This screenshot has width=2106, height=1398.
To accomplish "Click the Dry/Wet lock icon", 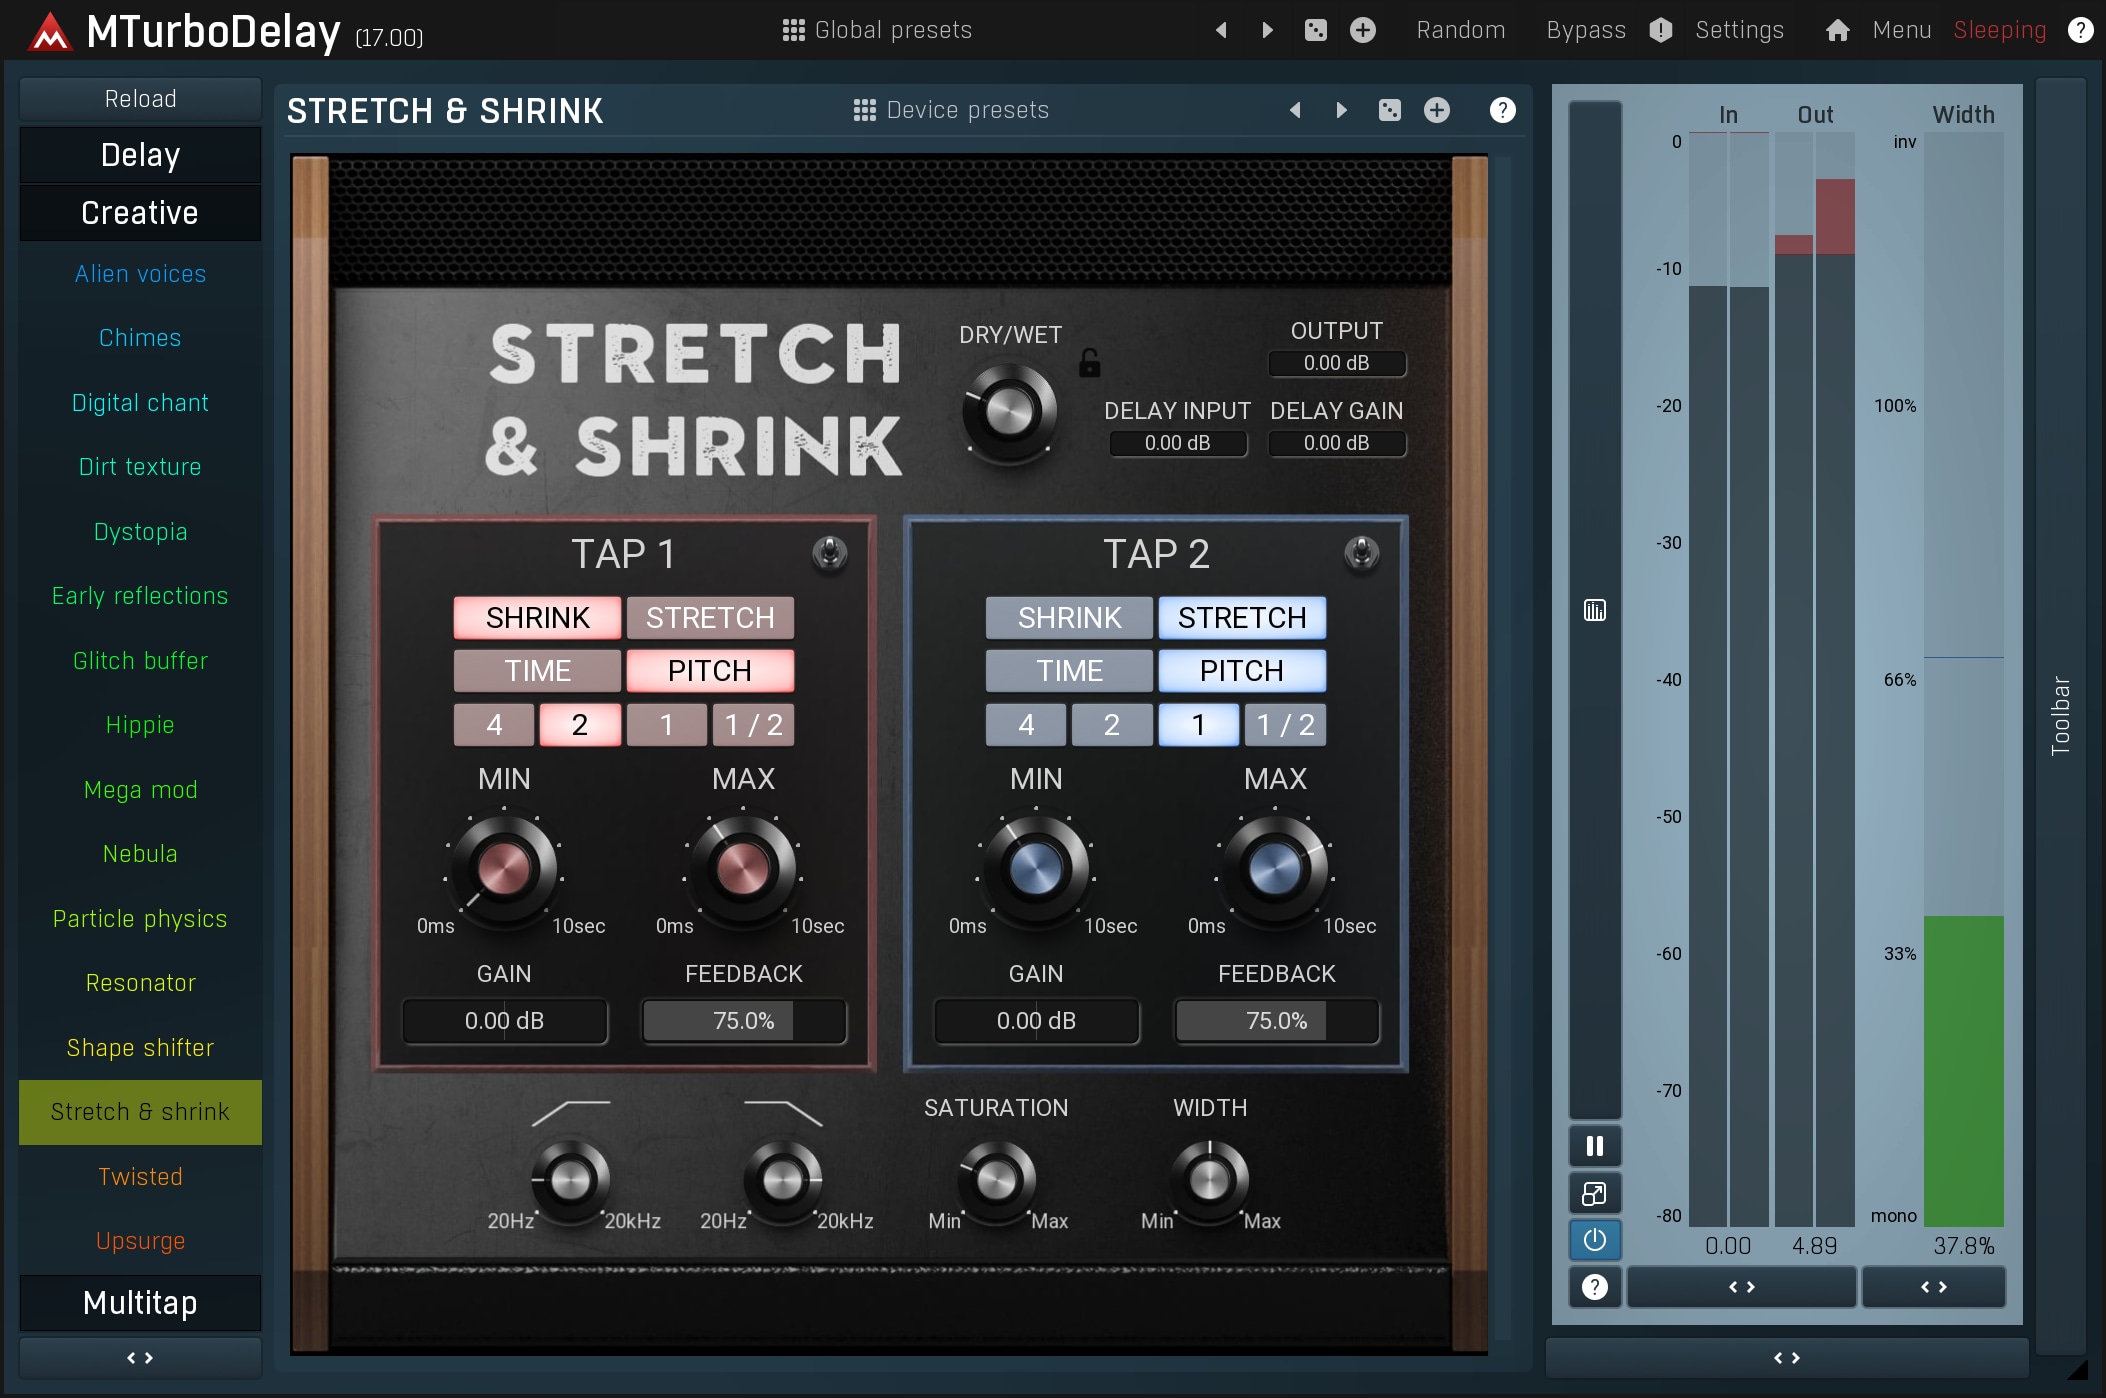I will (x=1089, y=363).
